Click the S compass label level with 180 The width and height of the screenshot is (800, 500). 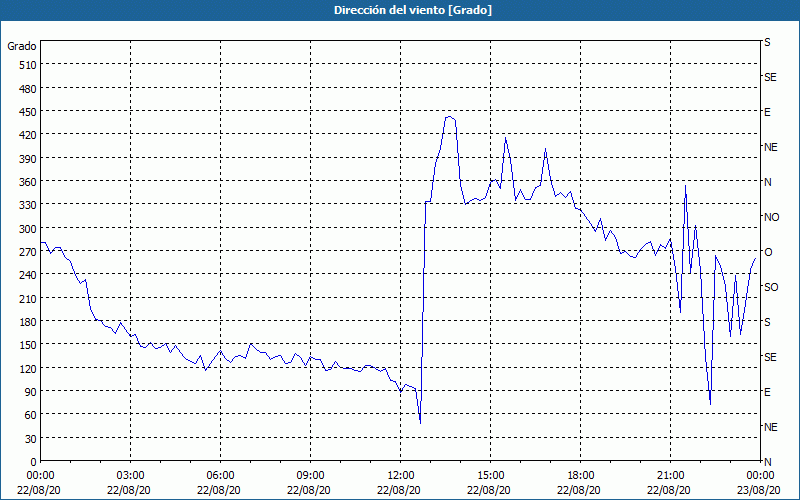pyautogui.click(x=767, y=322)
